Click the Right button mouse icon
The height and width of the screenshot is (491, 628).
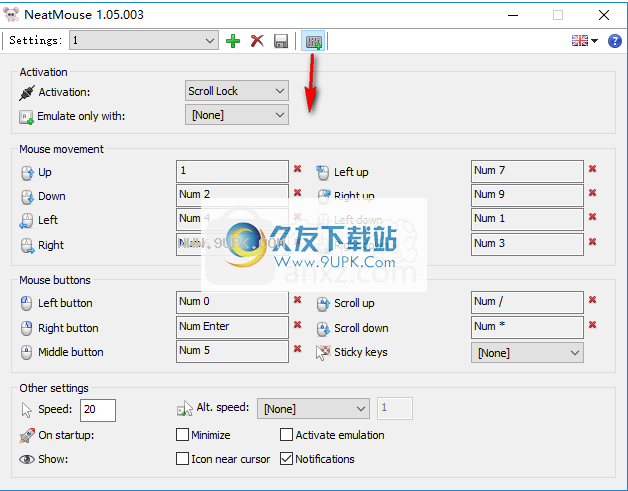(26, 328)
